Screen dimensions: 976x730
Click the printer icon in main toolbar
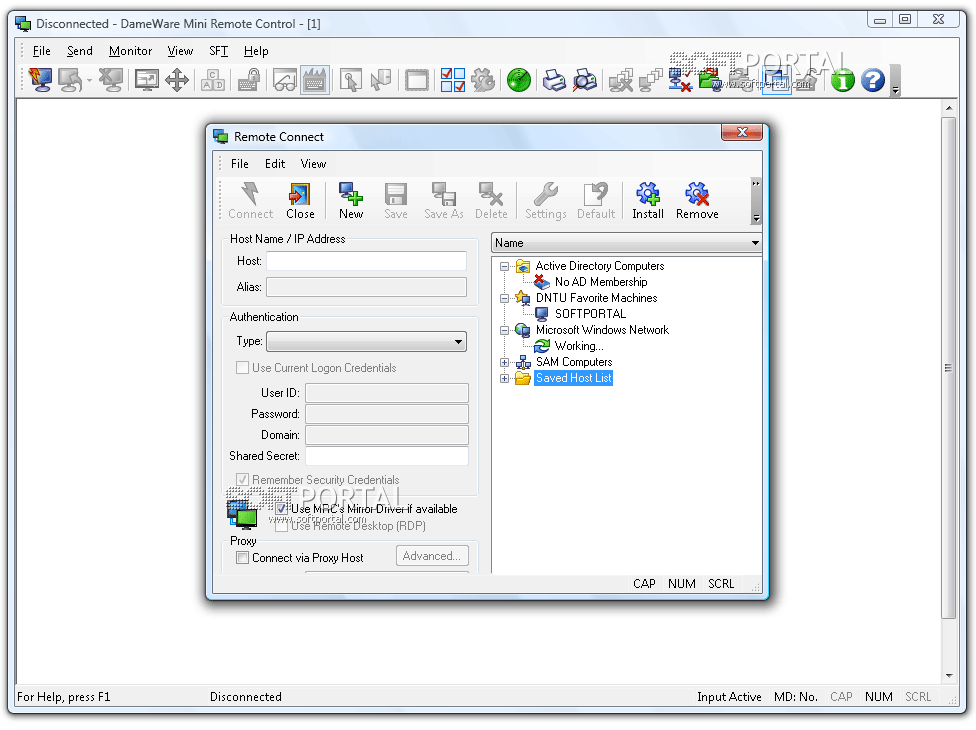[x=554, y=80]
